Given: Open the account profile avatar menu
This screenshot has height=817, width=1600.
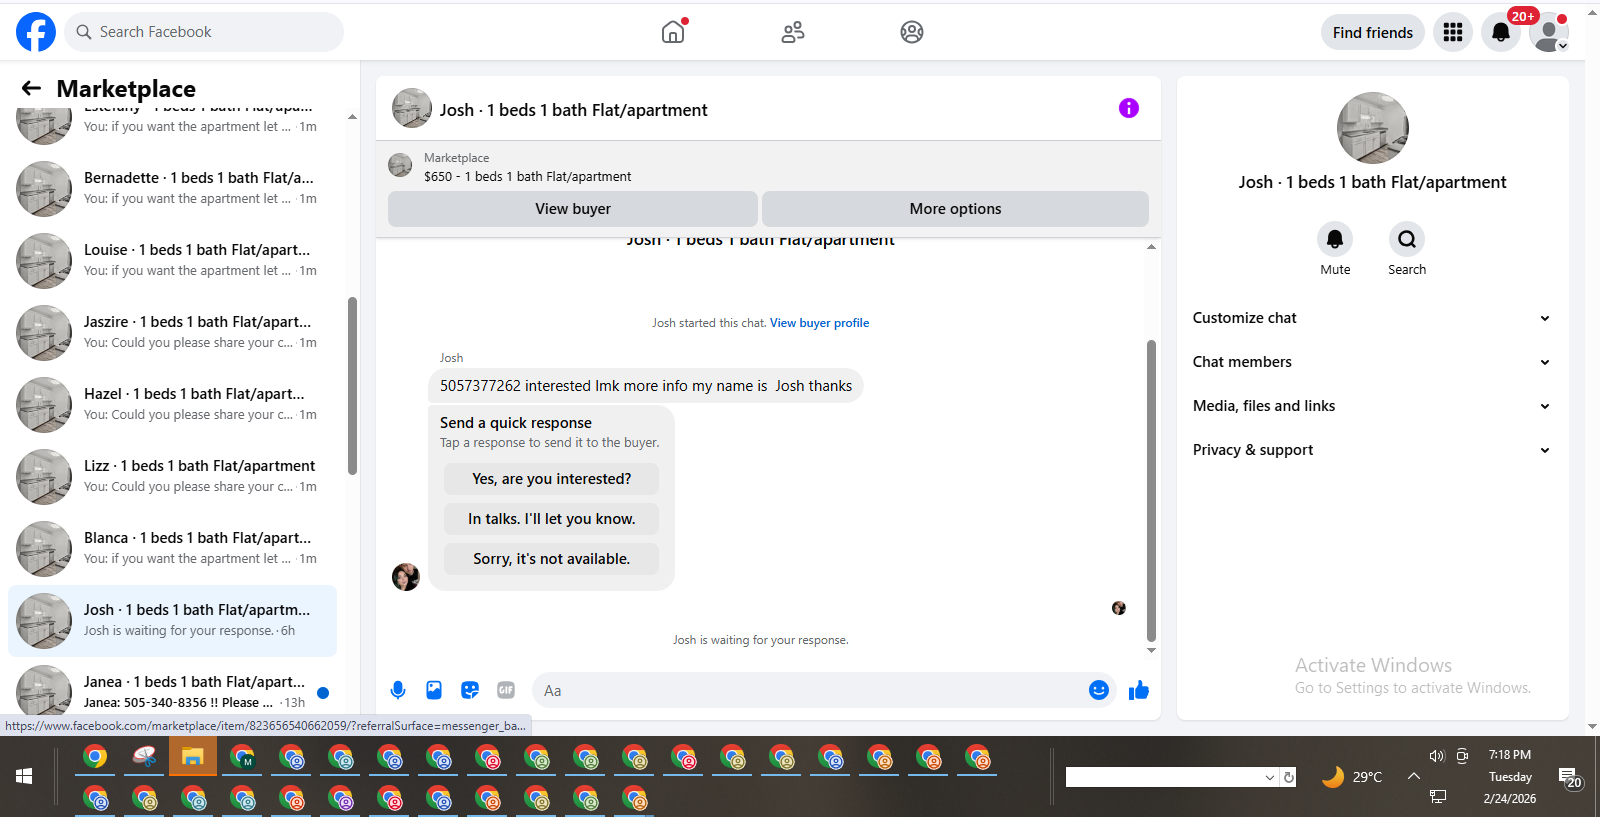Looking at the screenshot, I should (1549, 32).
